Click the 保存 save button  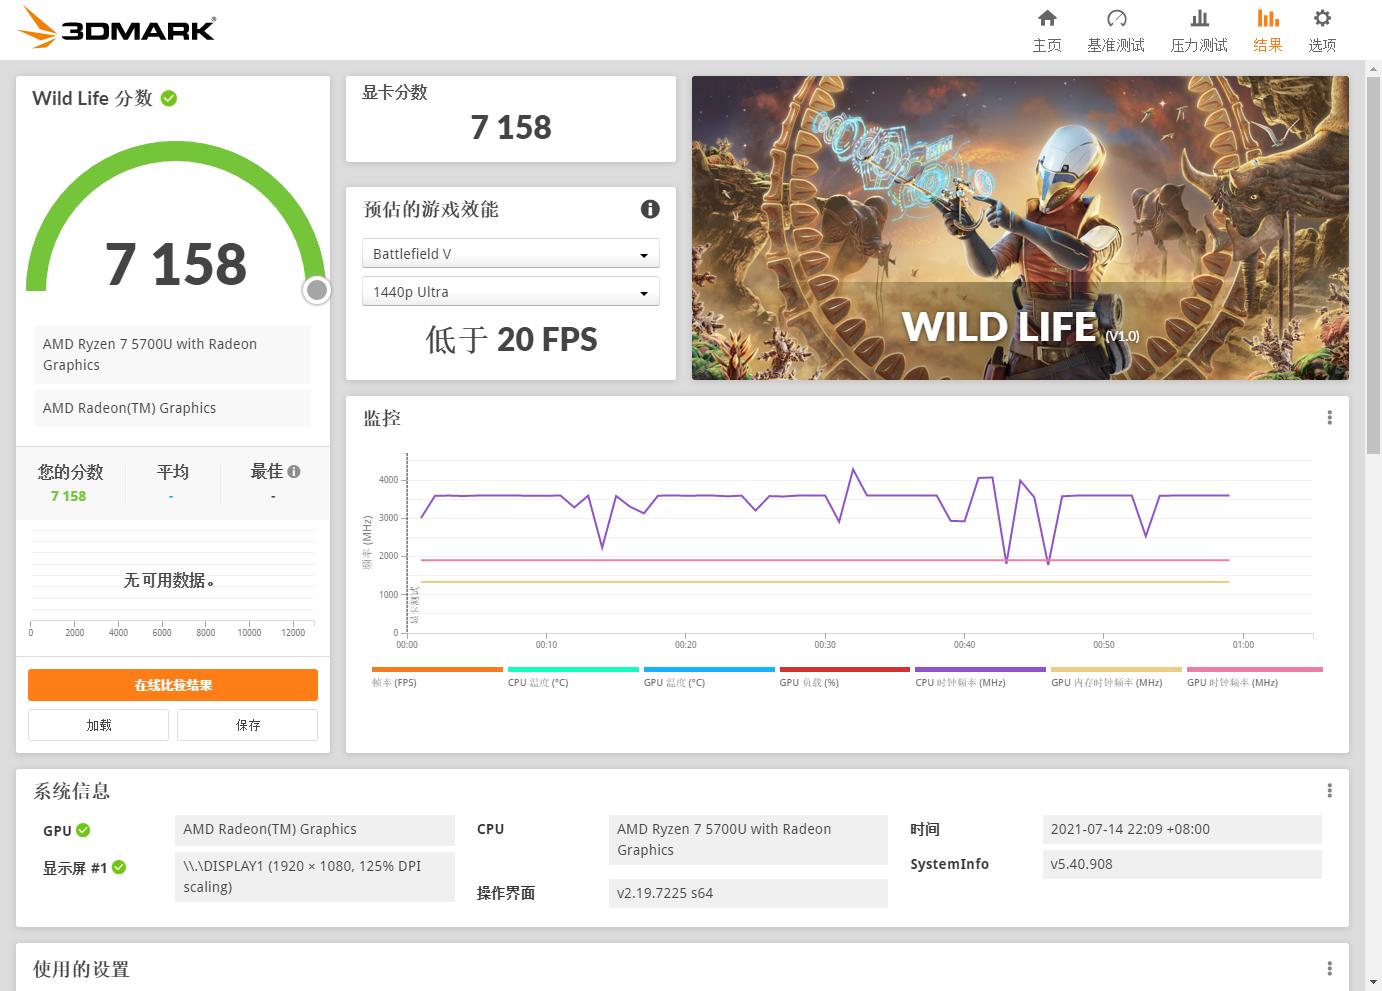tap(247, 724)
